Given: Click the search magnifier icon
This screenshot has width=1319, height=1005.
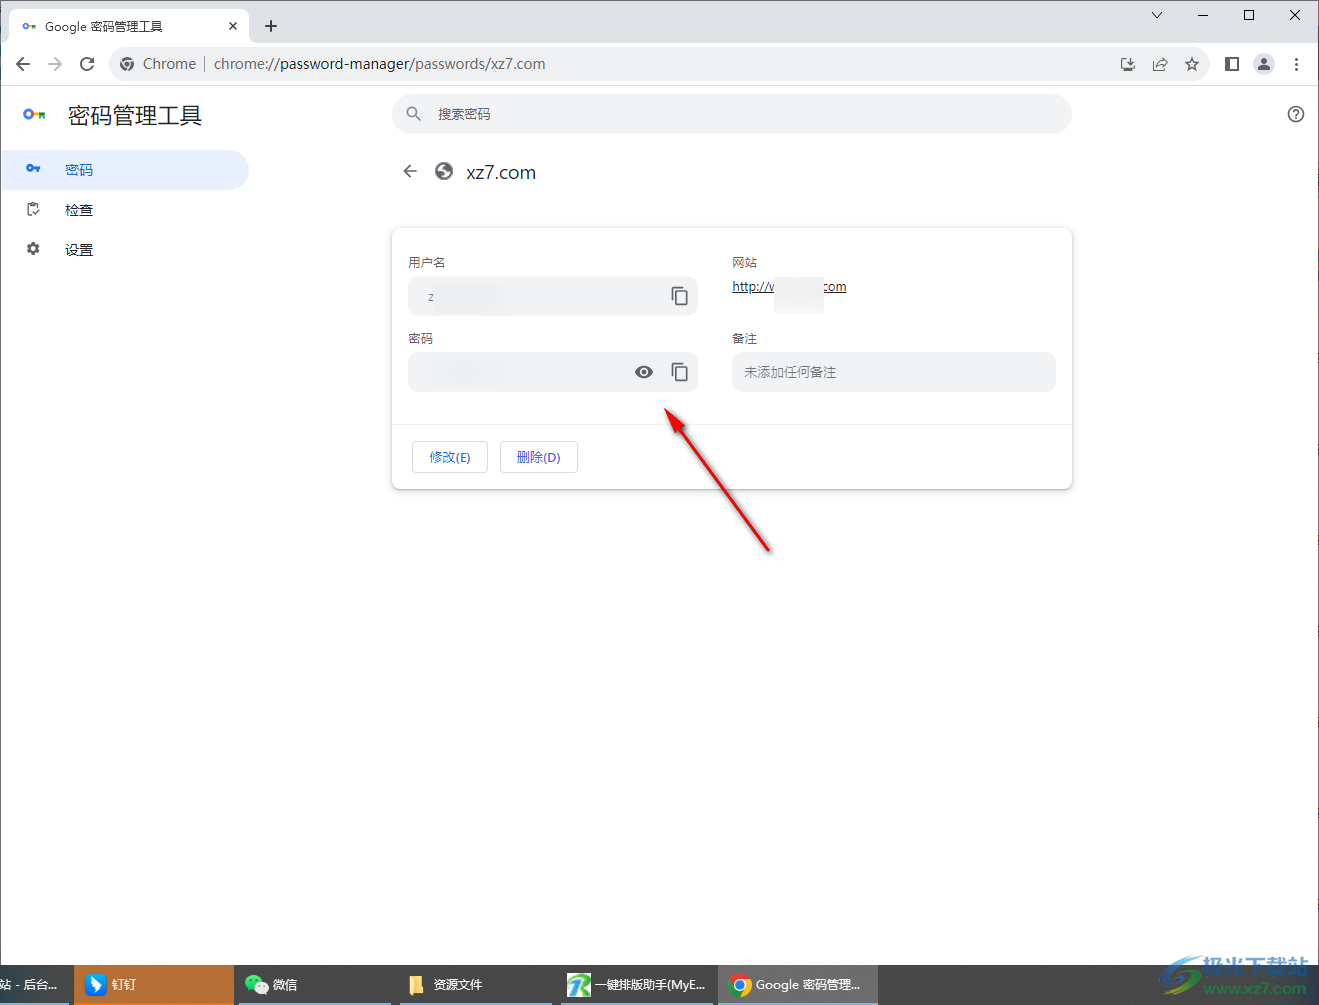Looking at the screenshot, I should click(x=414, y=114).
